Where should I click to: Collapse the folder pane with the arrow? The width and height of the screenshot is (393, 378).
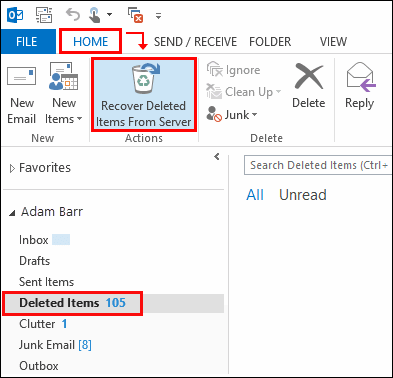217,156
